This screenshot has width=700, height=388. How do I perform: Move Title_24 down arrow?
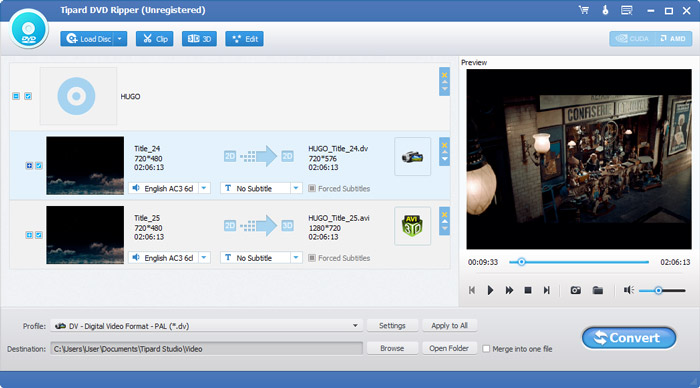(444, 159)
